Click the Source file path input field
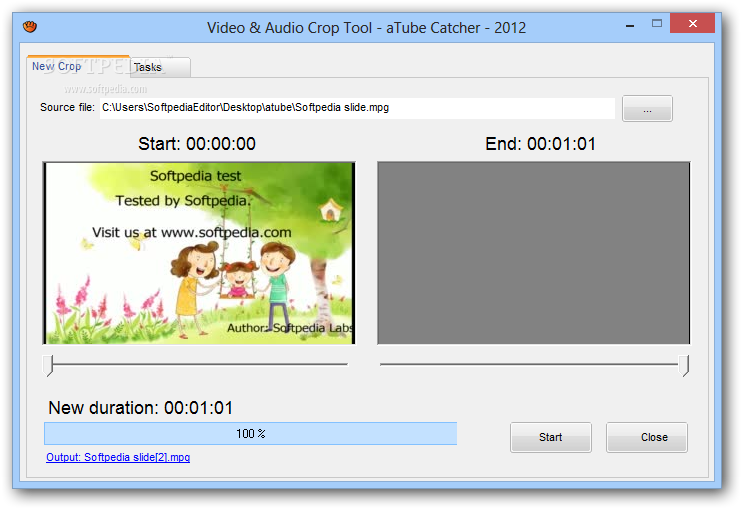 [x=357, y=108]
